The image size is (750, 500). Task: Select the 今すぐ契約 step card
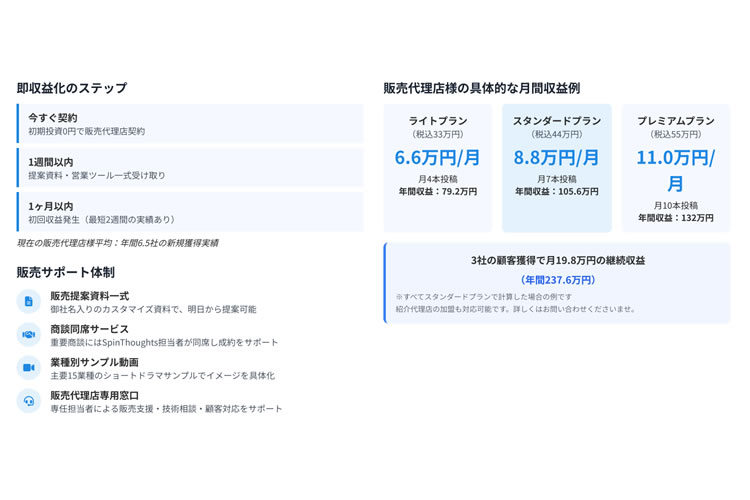point(190,123)
